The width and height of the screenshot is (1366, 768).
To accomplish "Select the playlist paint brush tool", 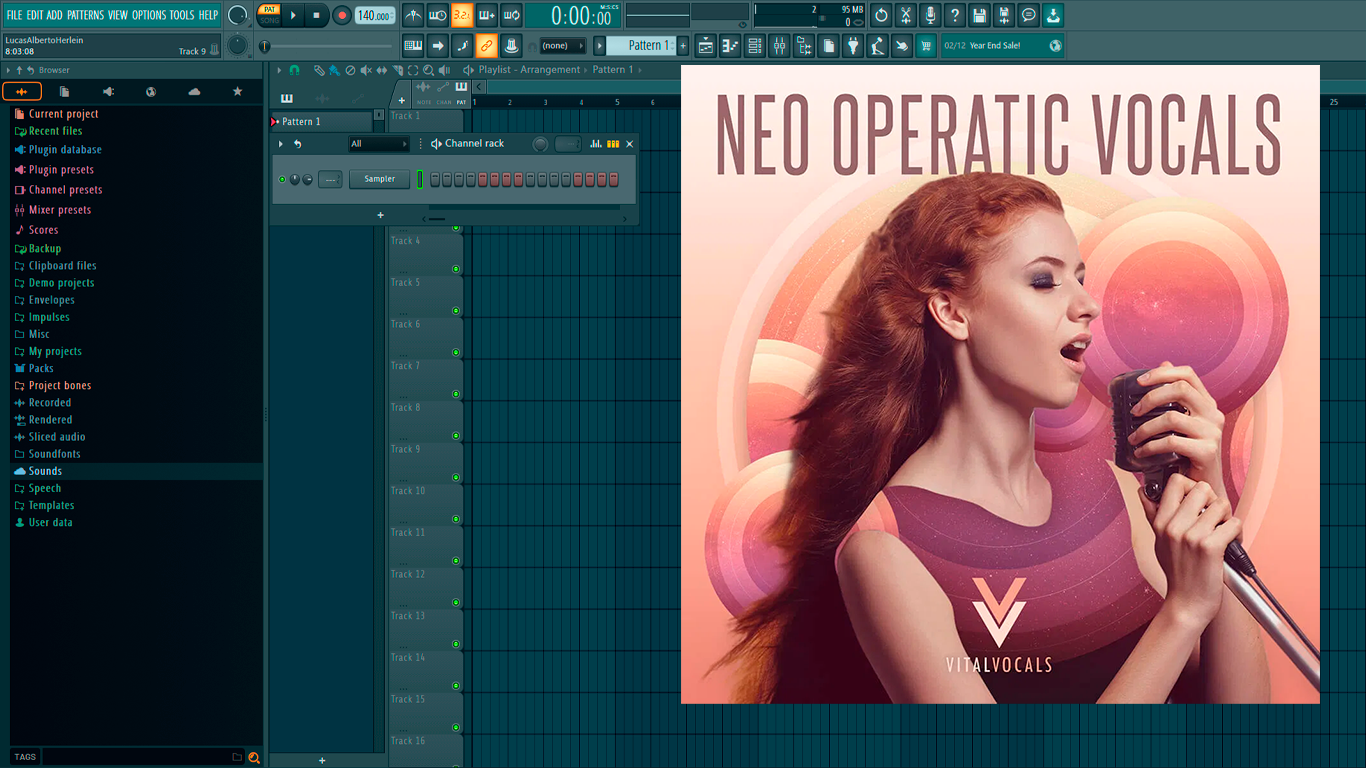I will tap(334, 70).
